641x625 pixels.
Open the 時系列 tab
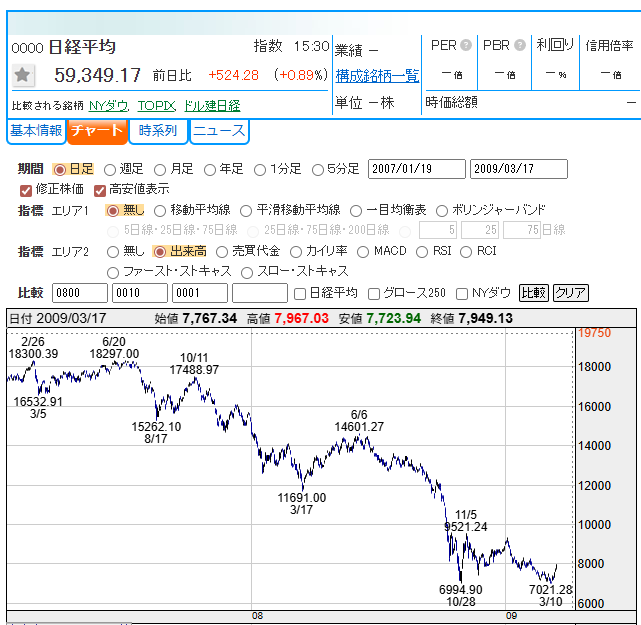[158, 131]
